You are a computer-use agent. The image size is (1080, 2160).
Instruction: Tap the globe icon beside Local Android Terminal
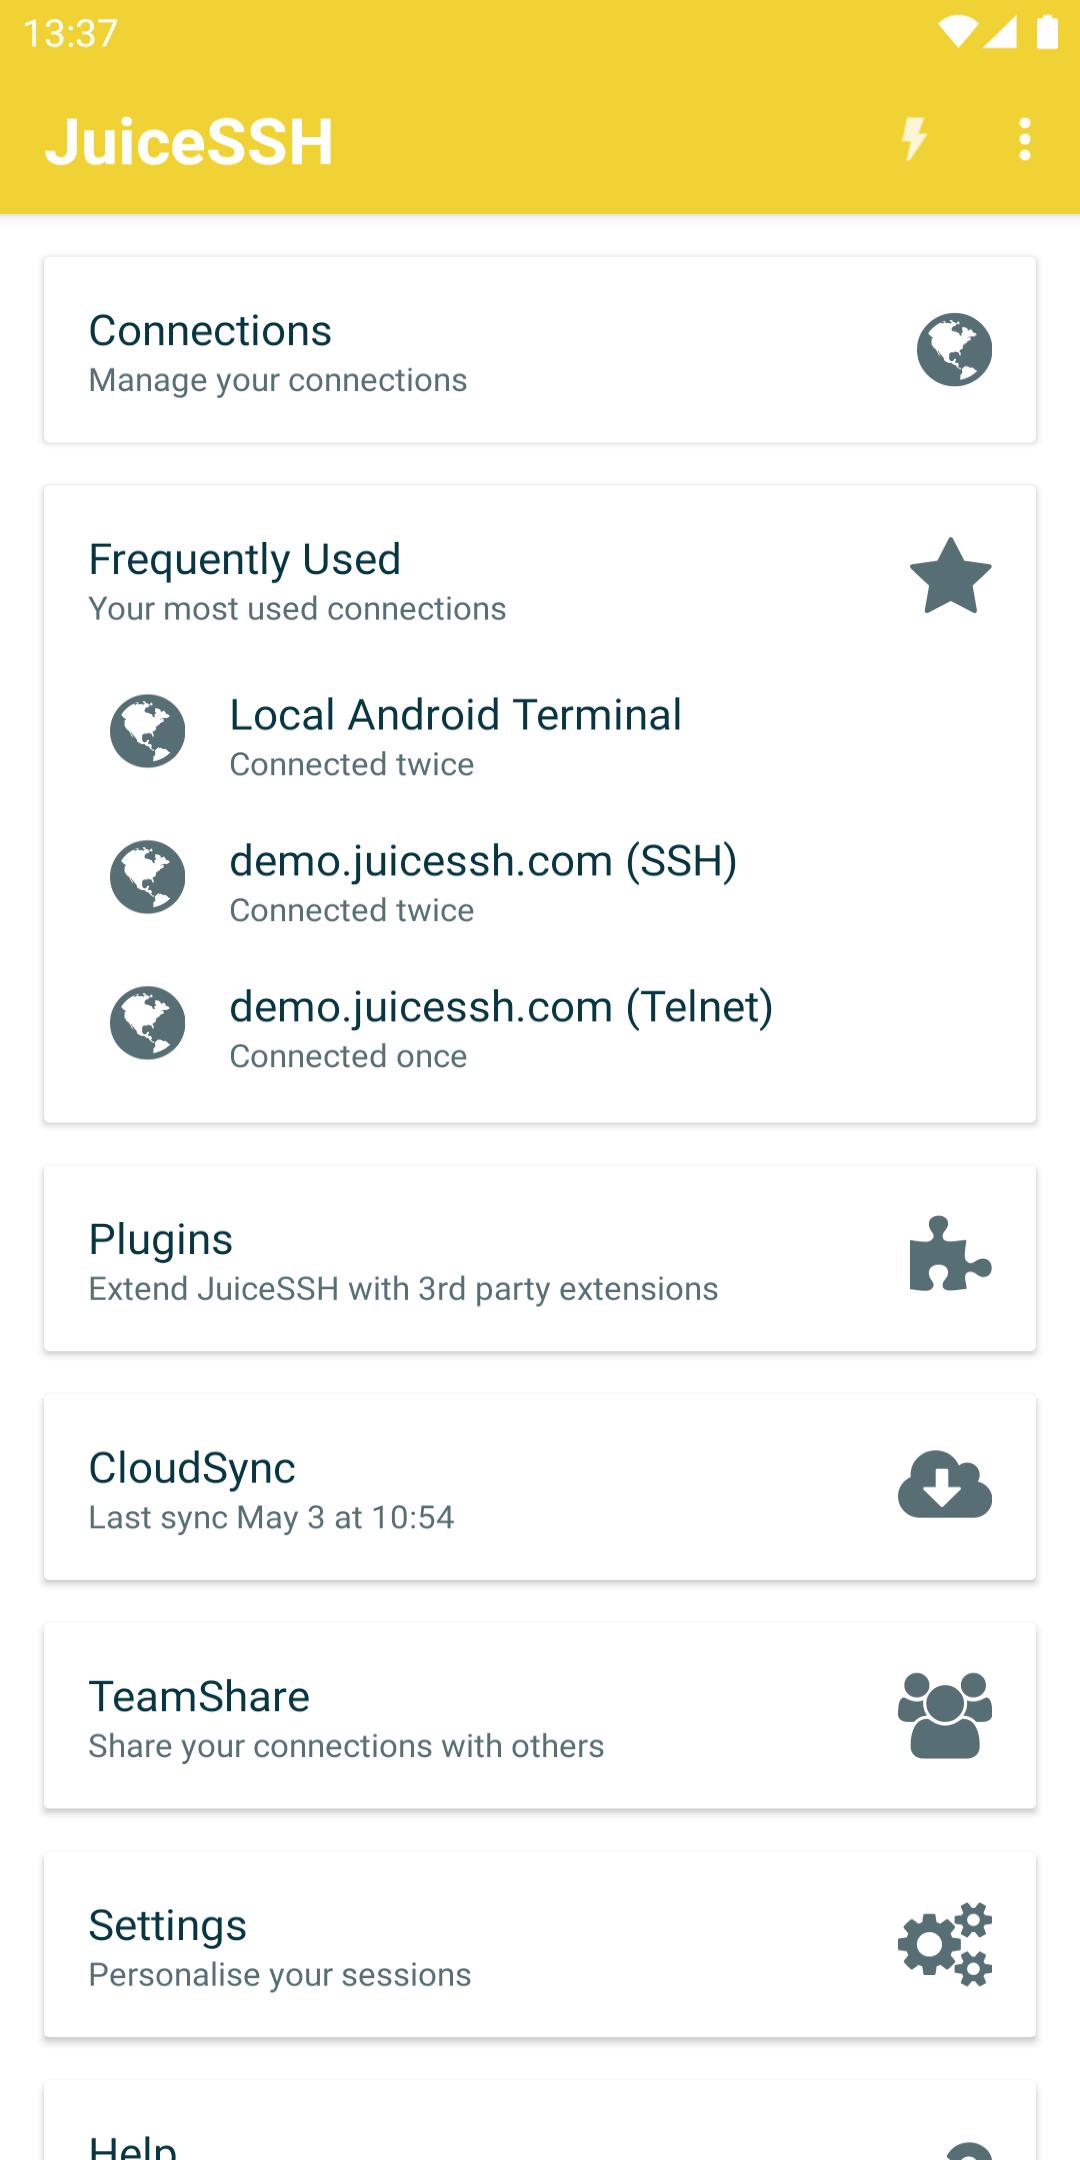pyautogui.click(x=148, y=731)
